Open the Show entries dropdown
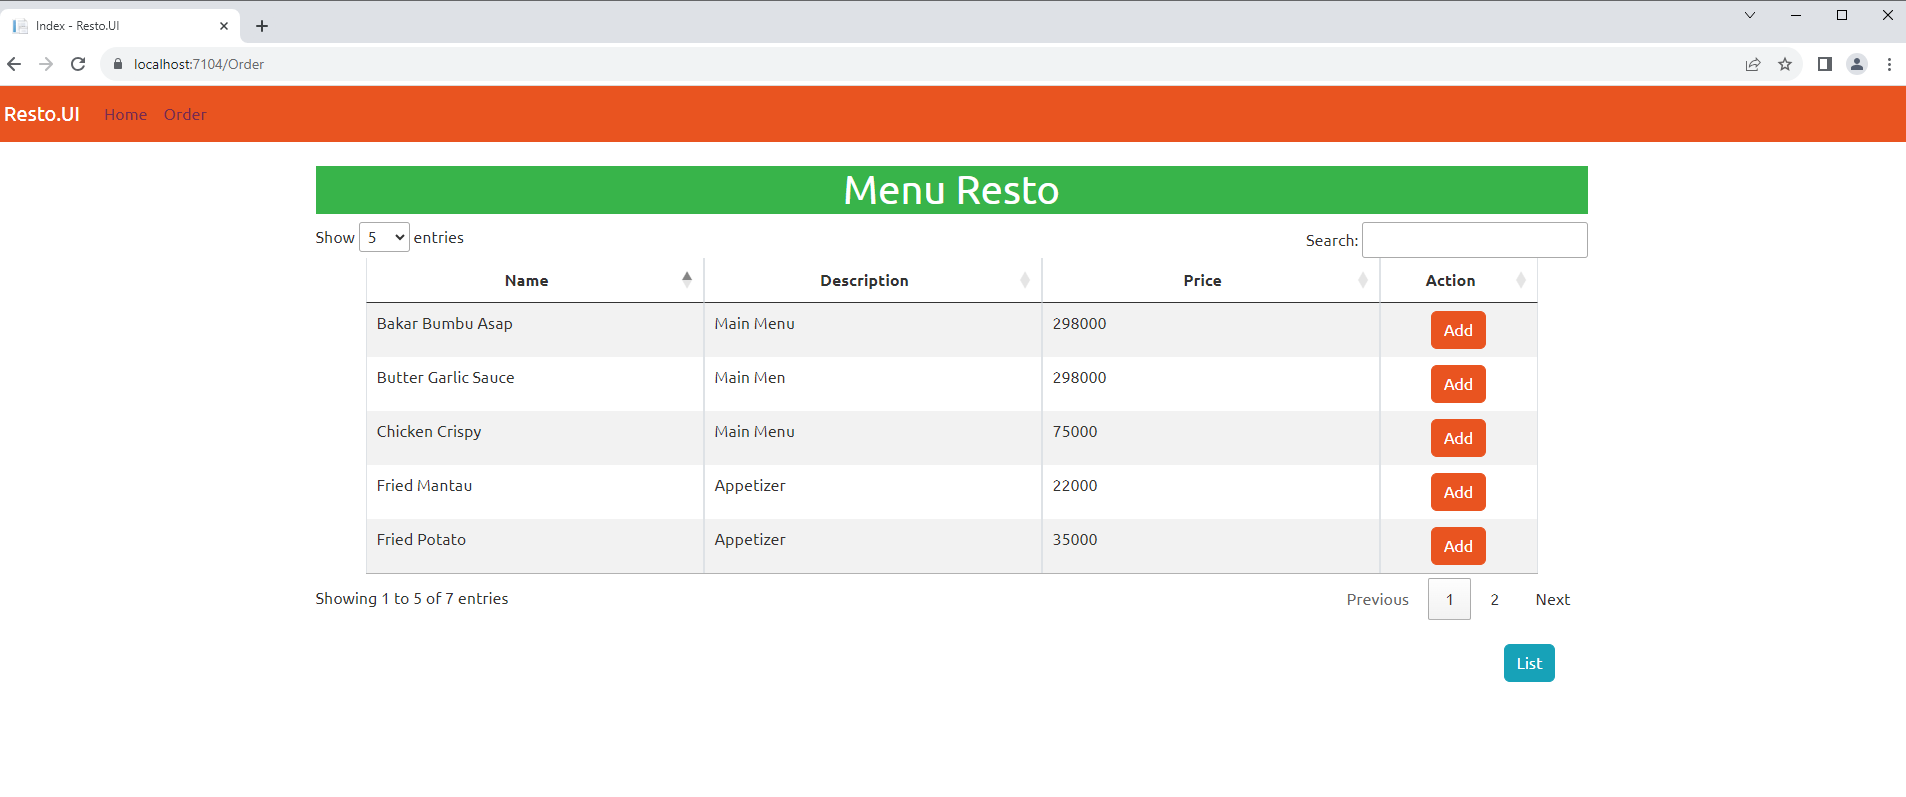 (x=384, y=237)
